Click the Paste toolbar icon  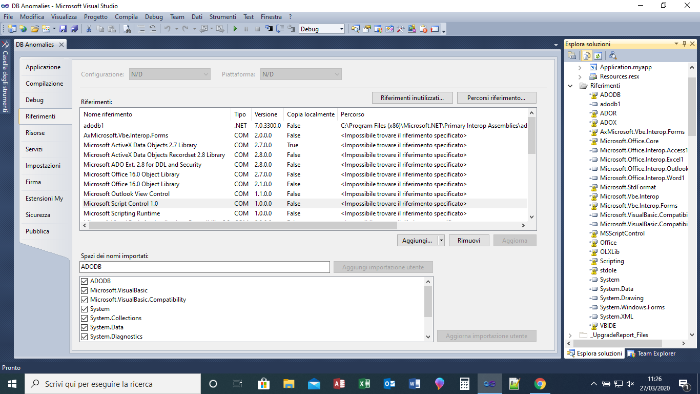pos(112,29)
